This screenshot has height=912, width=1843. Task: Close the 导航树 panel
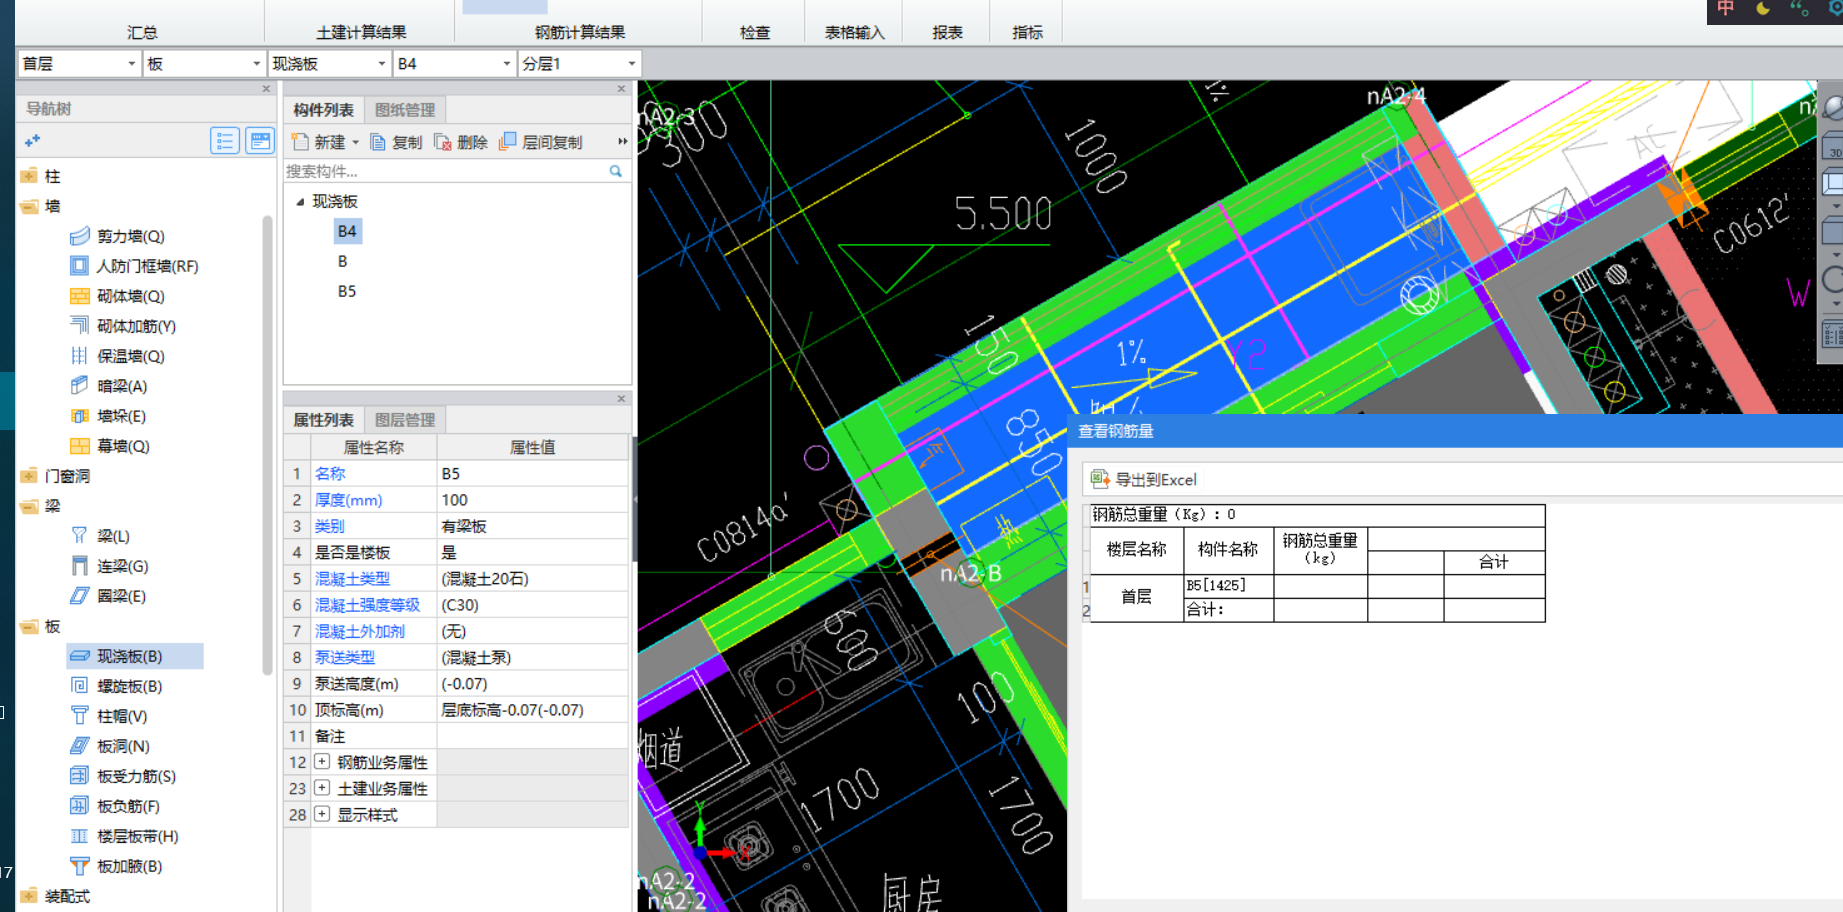[266, 89]
